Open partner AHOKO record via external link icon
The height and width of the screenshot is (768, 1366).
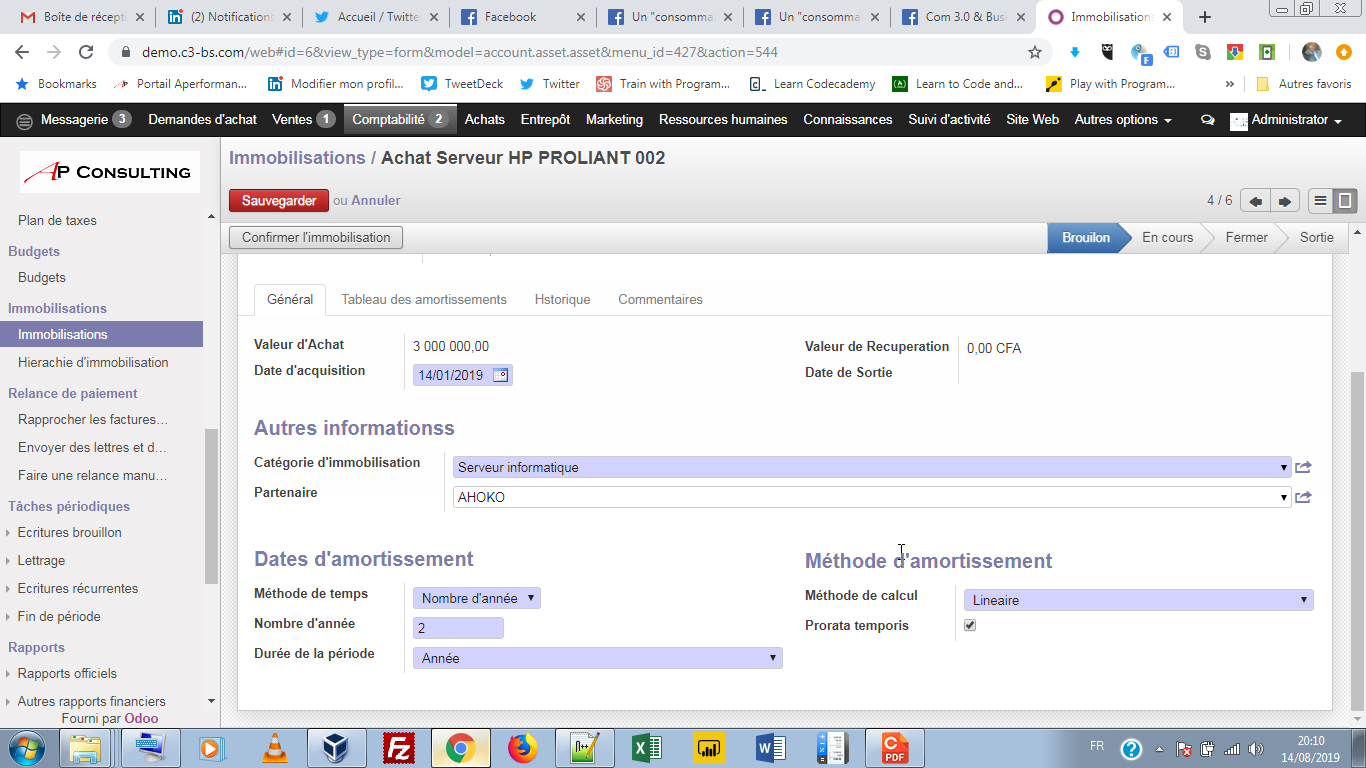click(x=1303, y=497)
